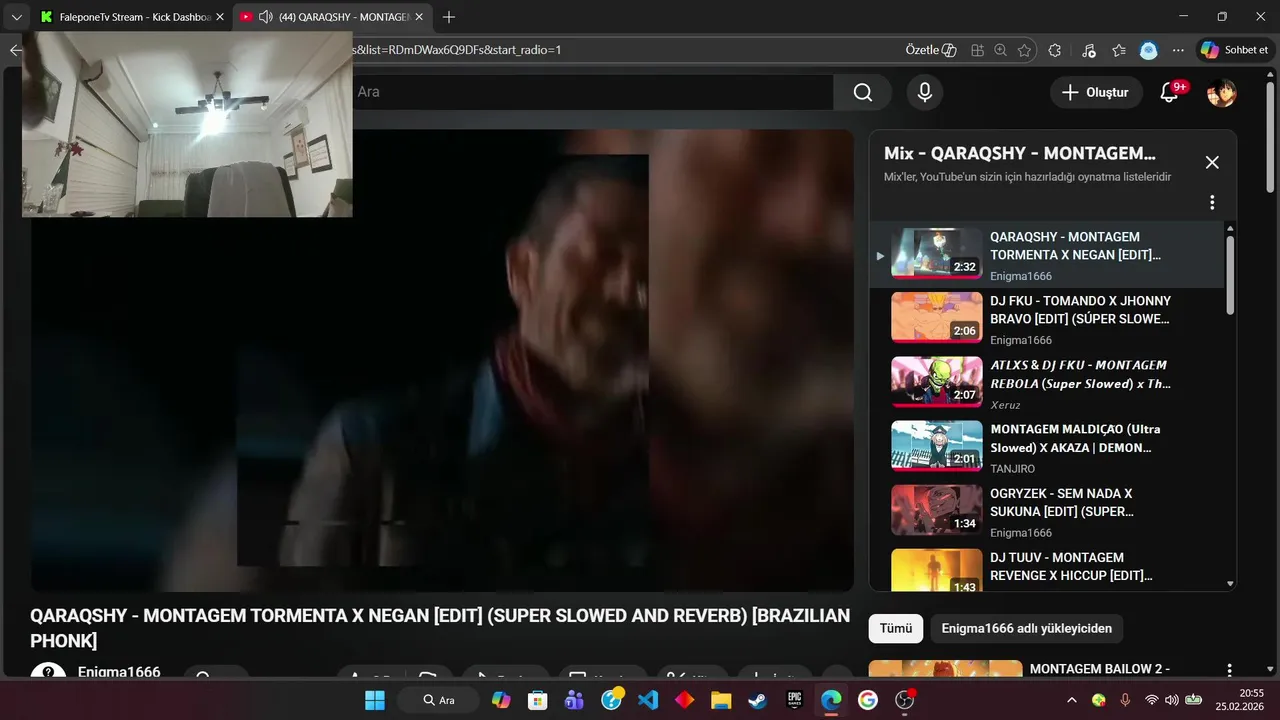The image size is (1280, 720).
Task: Click the taskbar Ara search box
Action: click(438, 700)
